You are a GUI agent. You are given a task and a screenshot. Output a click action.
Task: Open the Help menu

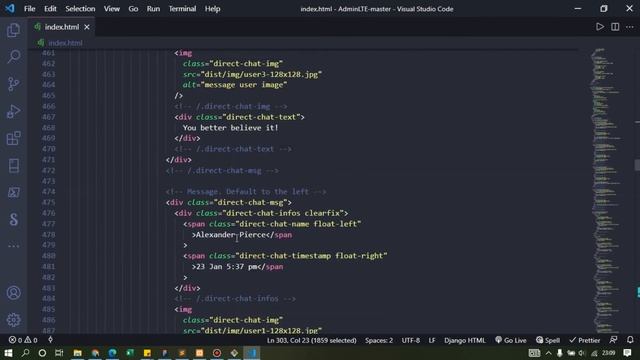pyautogui.click(x=212, y=9)
